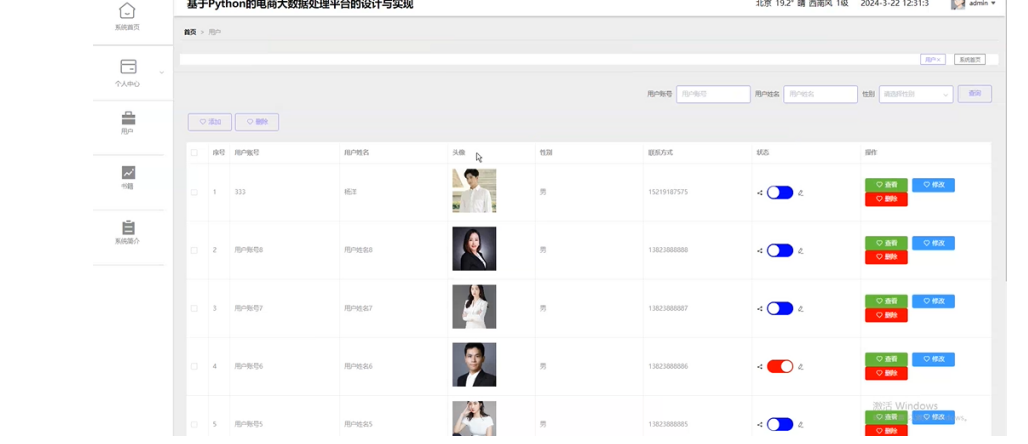Click avatar thumbnail of 用户姓名6
The width and height of the screenshot is (1028, 444).
coord(474,365)
